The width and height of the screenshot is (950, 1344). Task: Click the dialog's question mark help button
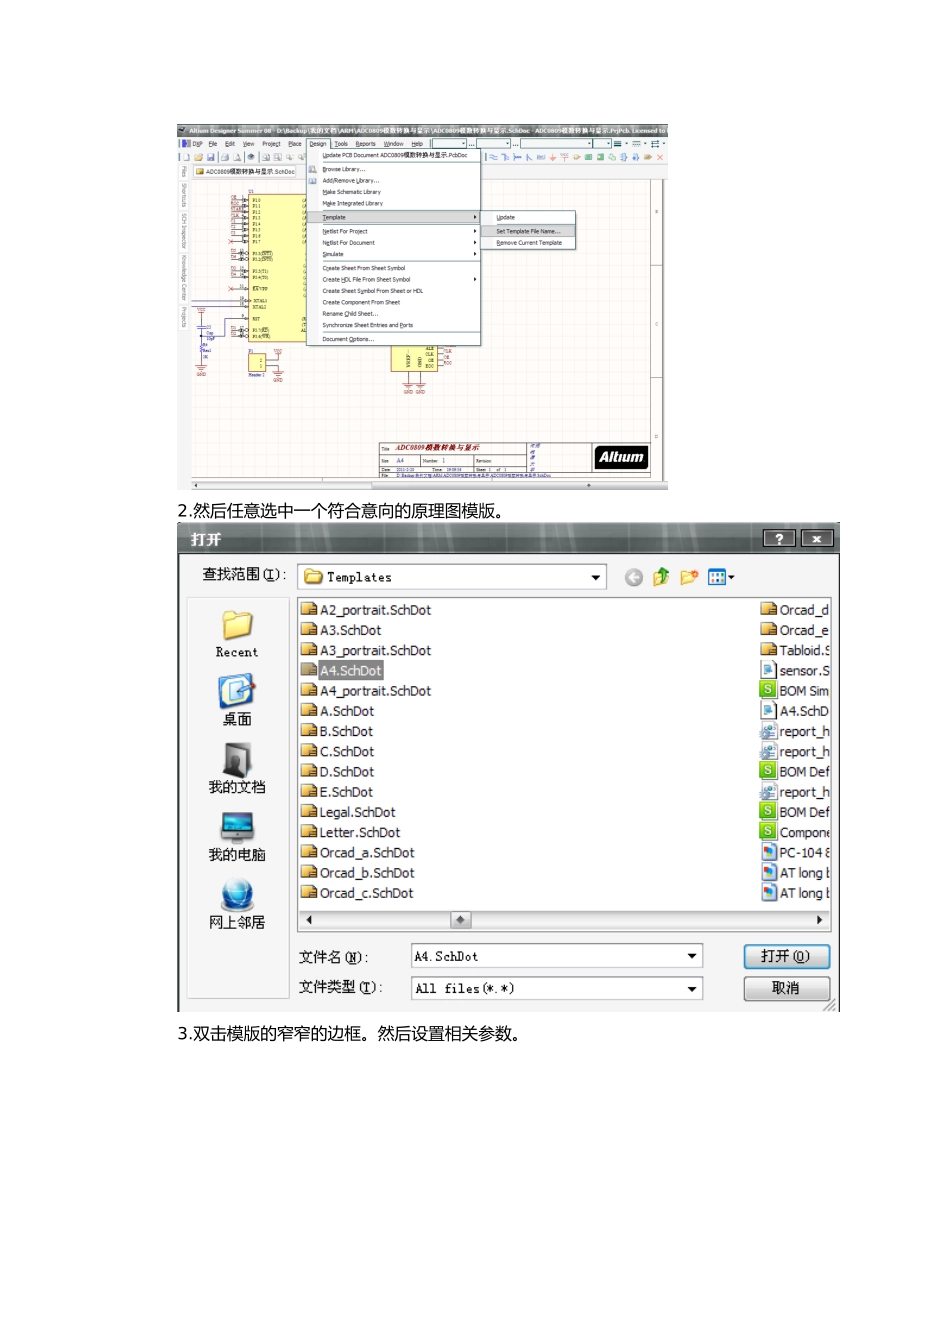pos(779,539)
